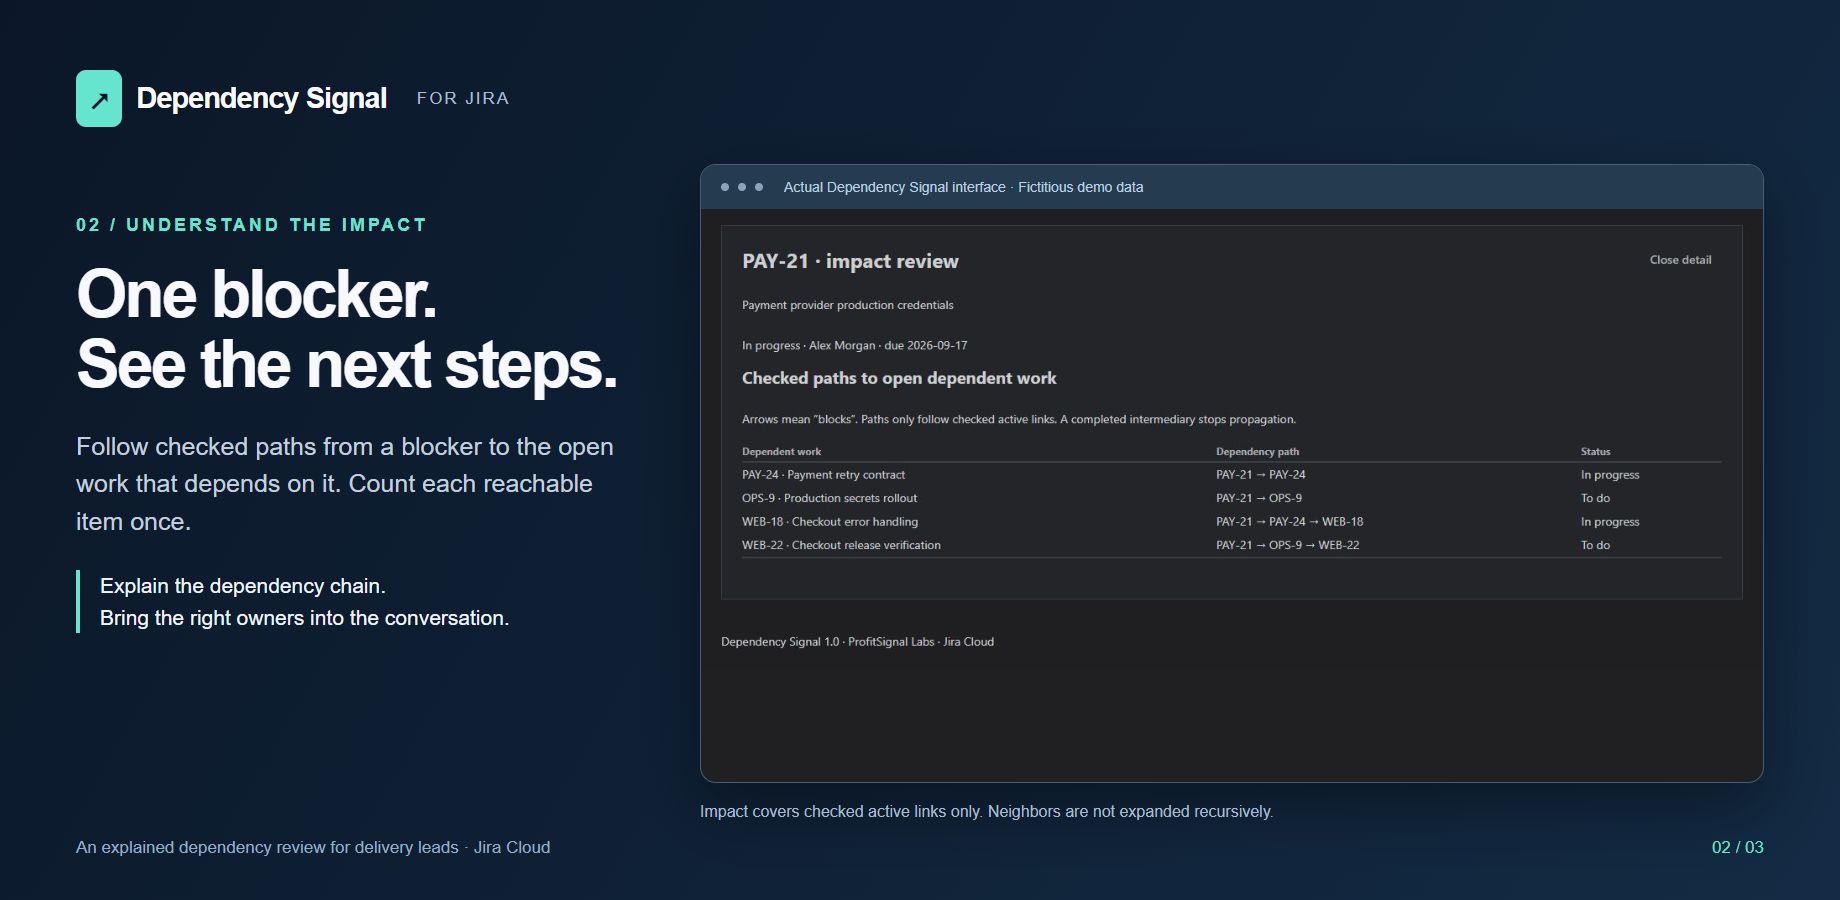Click the Status column header

[1595, 452]
